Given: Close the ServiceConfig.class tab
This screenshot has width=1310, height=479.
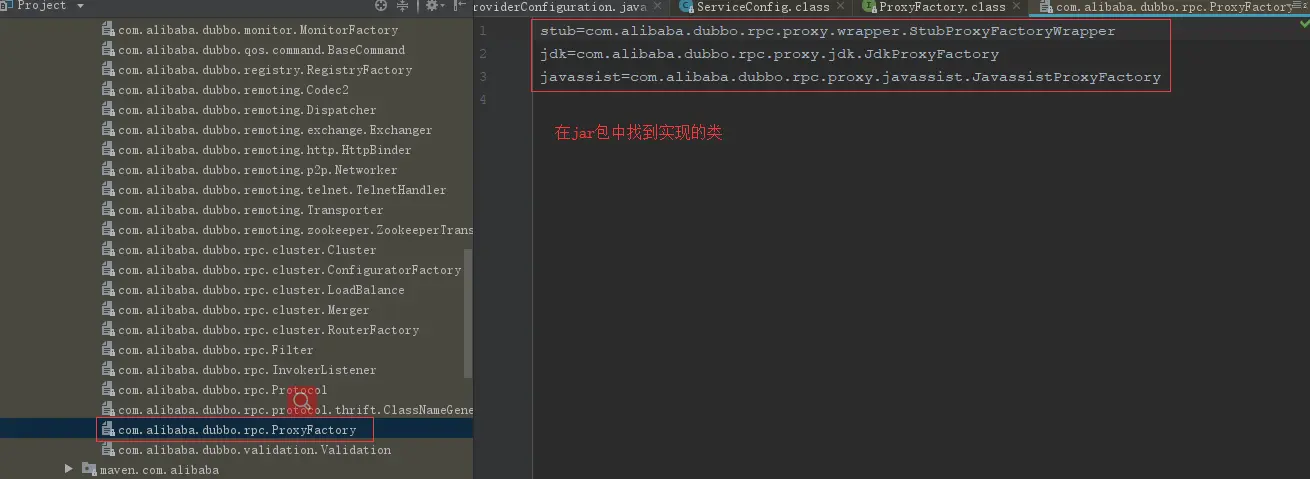Looking at the screenshot, I should point(841,7).
